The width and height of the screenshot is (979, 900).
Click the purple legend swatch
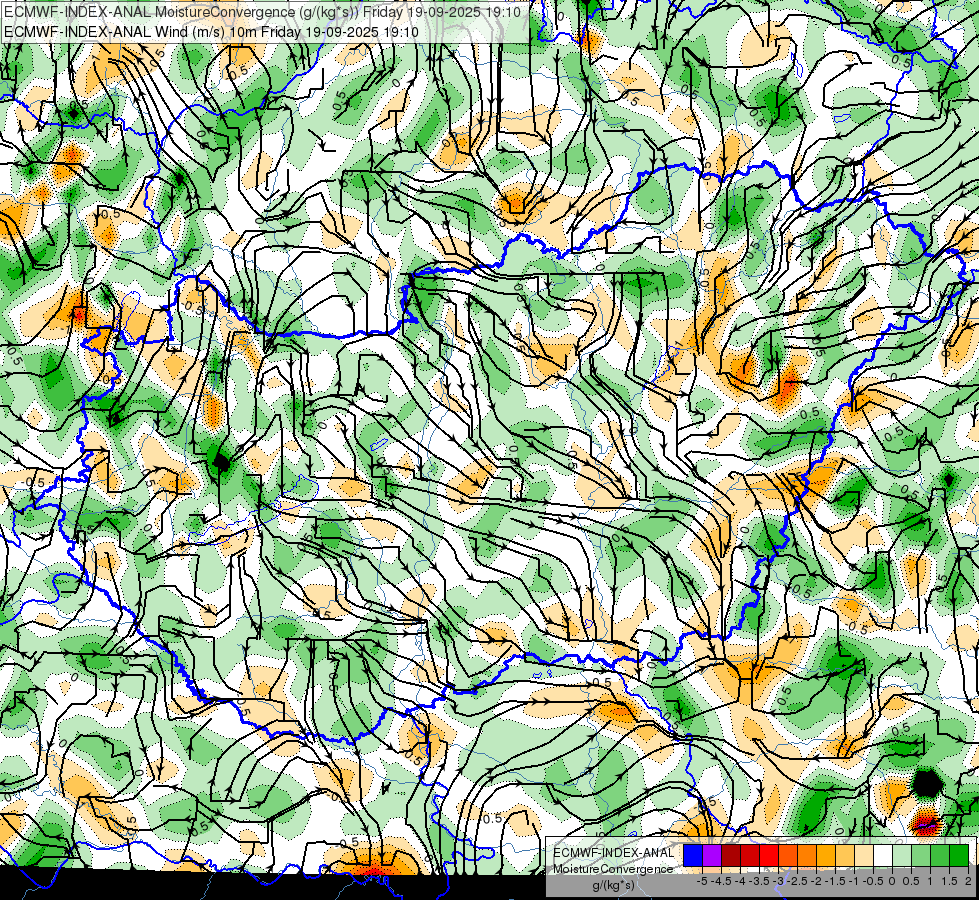[712, 855]
